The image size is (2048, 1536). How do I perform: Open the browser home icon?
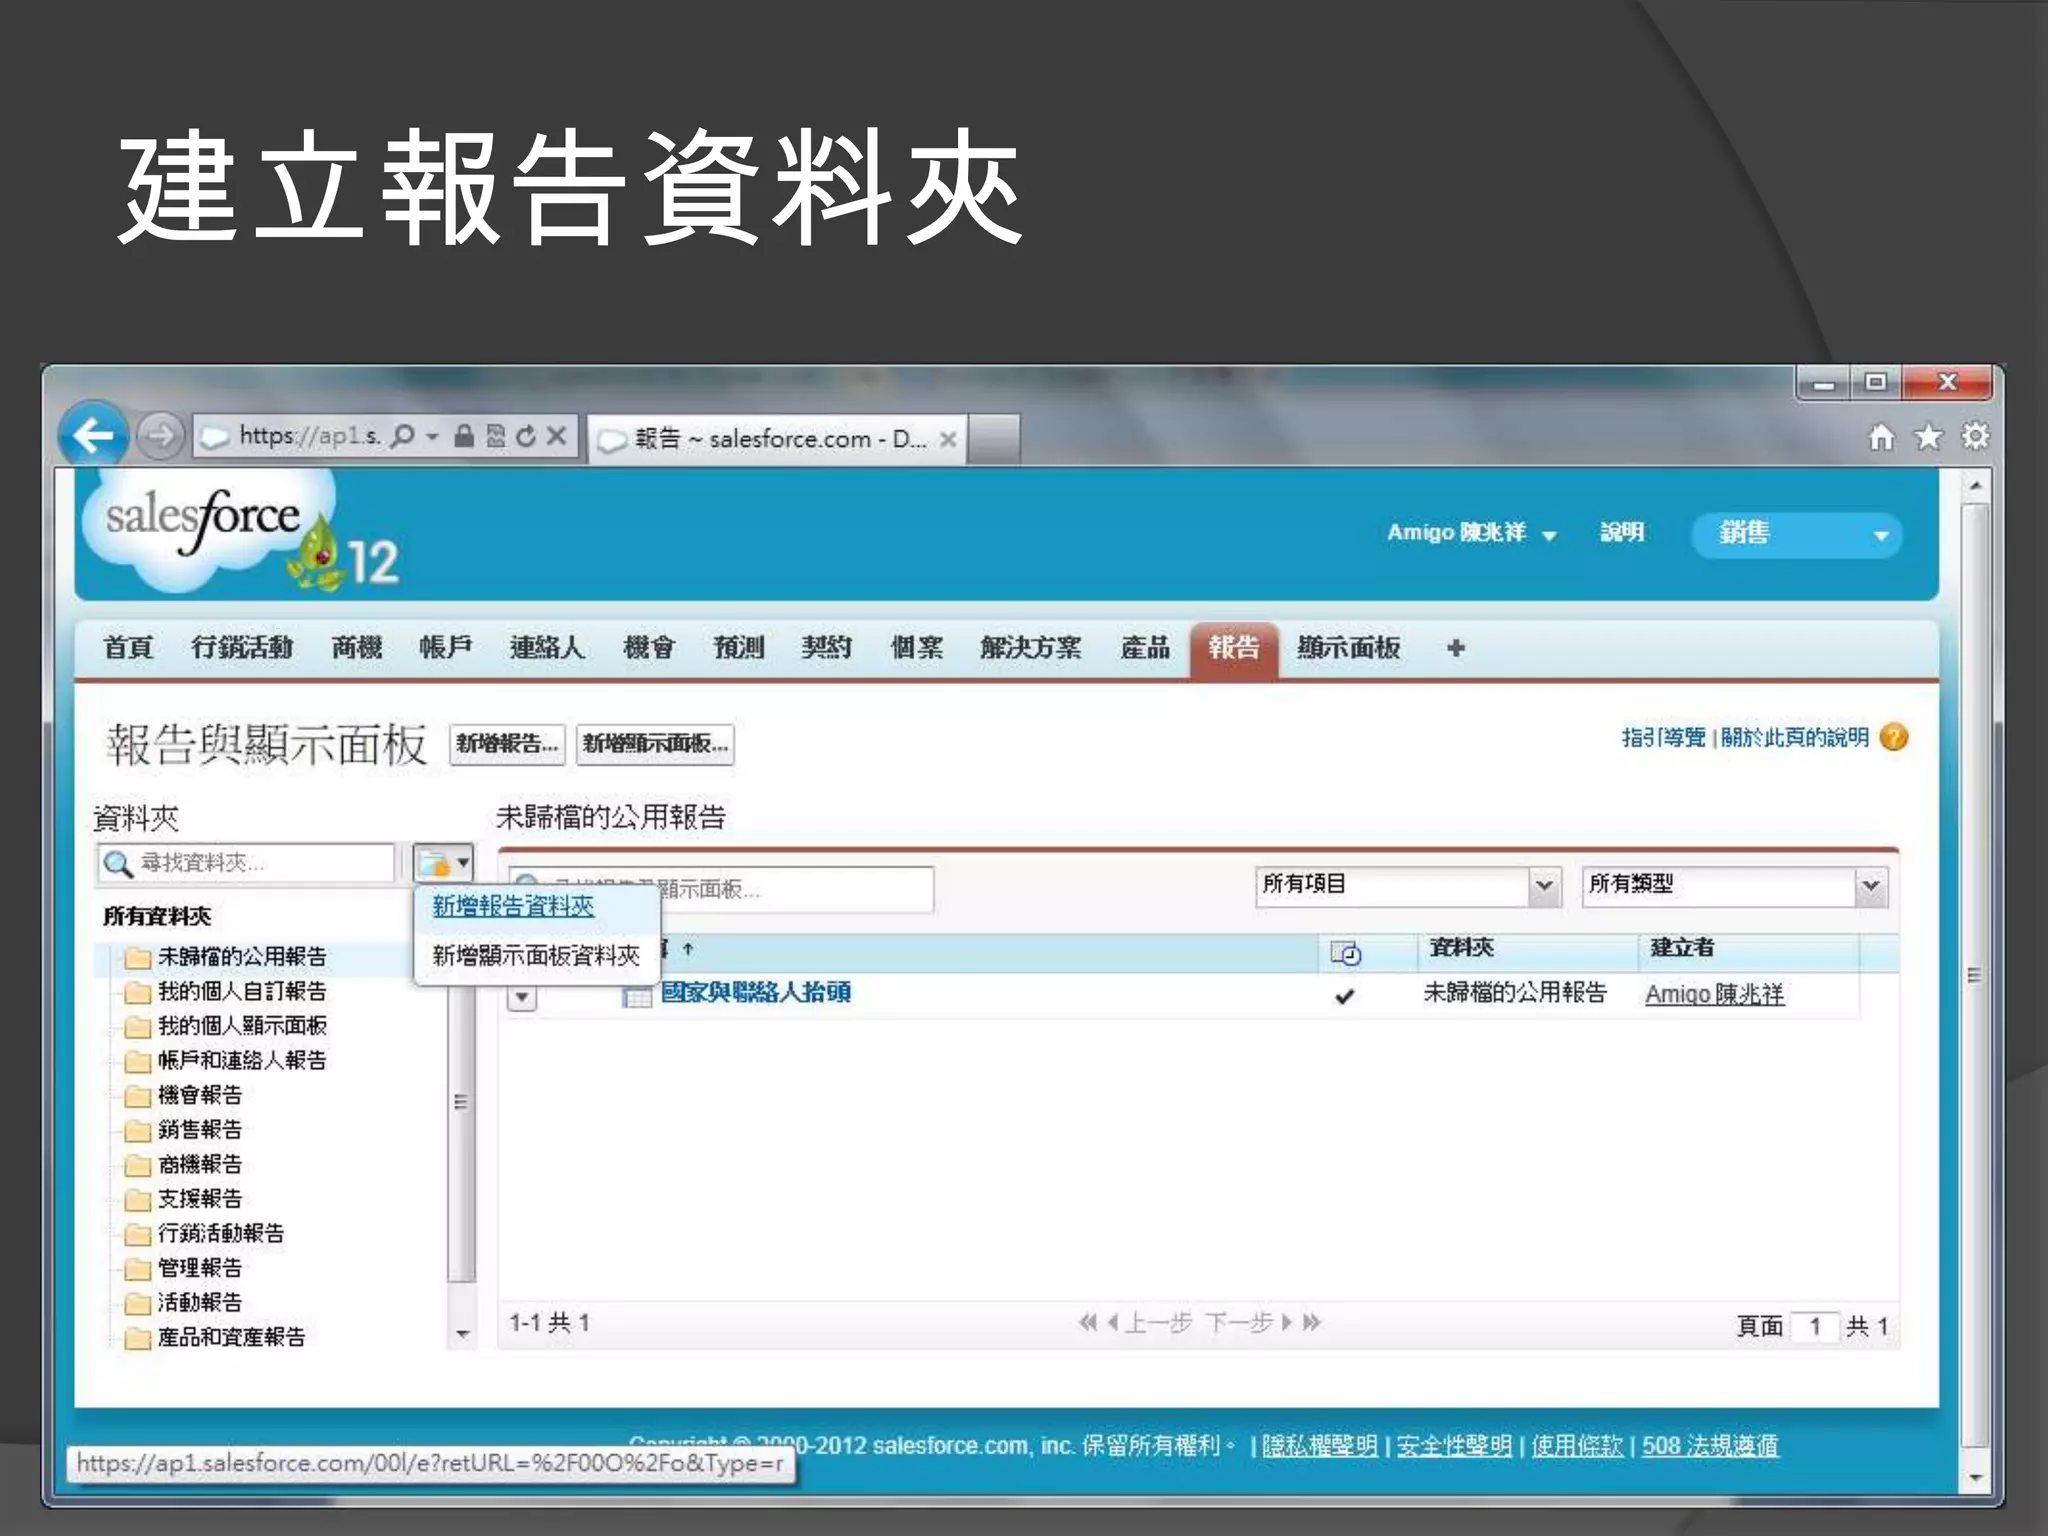click(x=1881, y=437)
